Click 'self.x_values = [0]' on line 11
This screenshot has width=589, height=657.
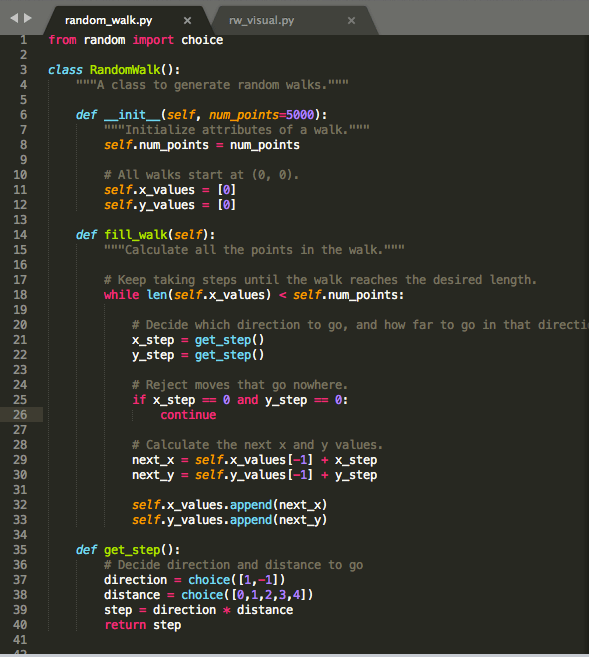click(x=170, y=190)
